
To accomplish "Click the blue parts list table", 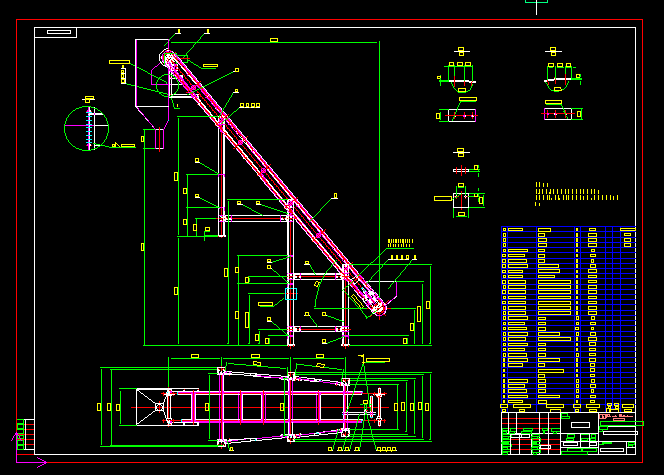I will pos(568,319).
